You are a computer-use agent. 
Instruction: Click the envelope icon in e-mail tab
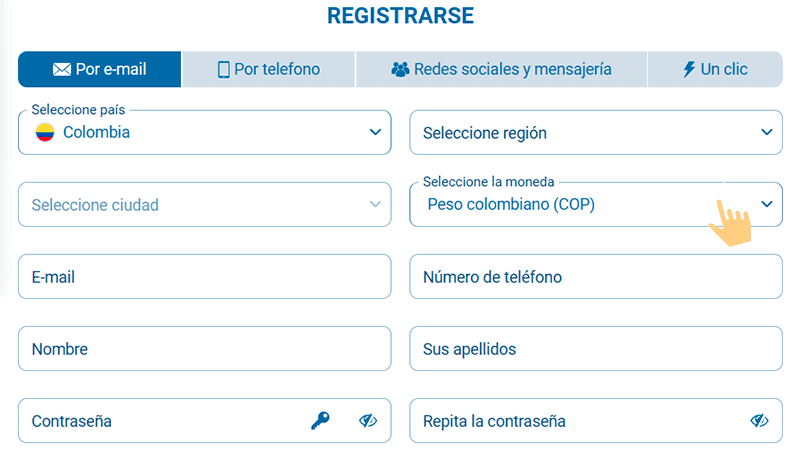(62, 70)
